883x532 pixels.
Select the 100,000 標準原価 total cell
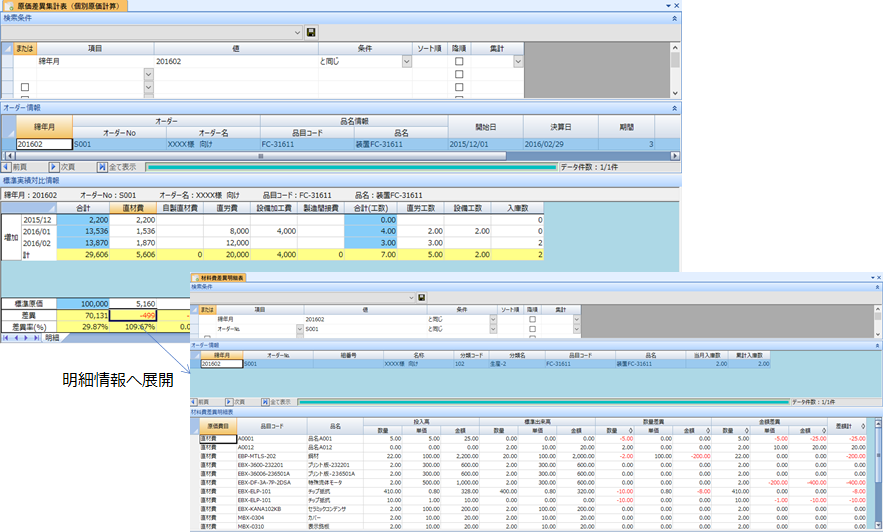coord(83,303)
